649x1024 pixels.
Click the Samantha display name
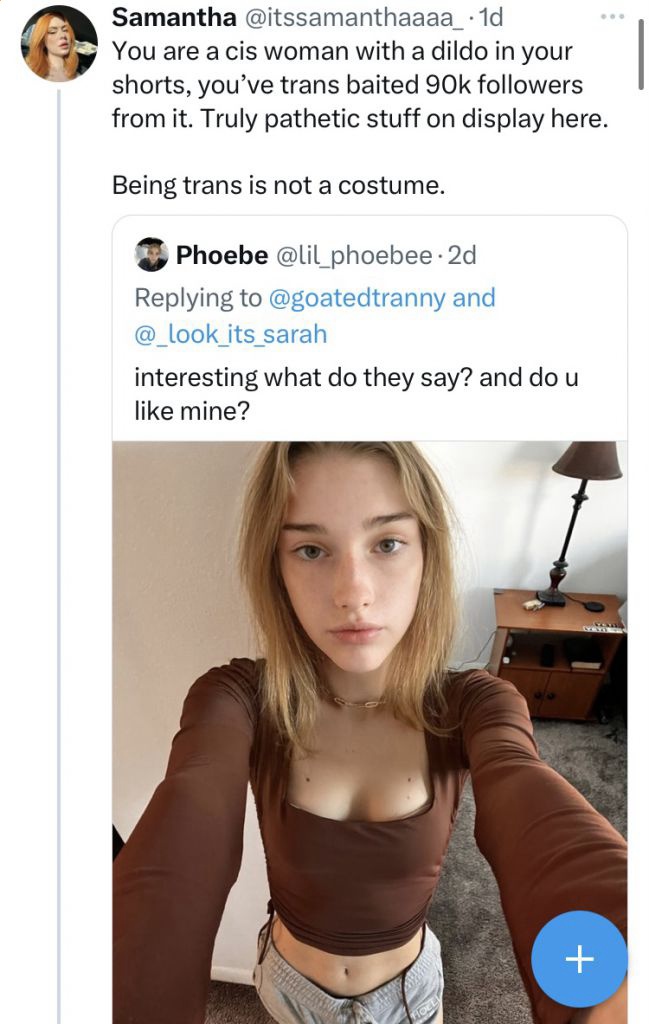click(x=174, y=17)
